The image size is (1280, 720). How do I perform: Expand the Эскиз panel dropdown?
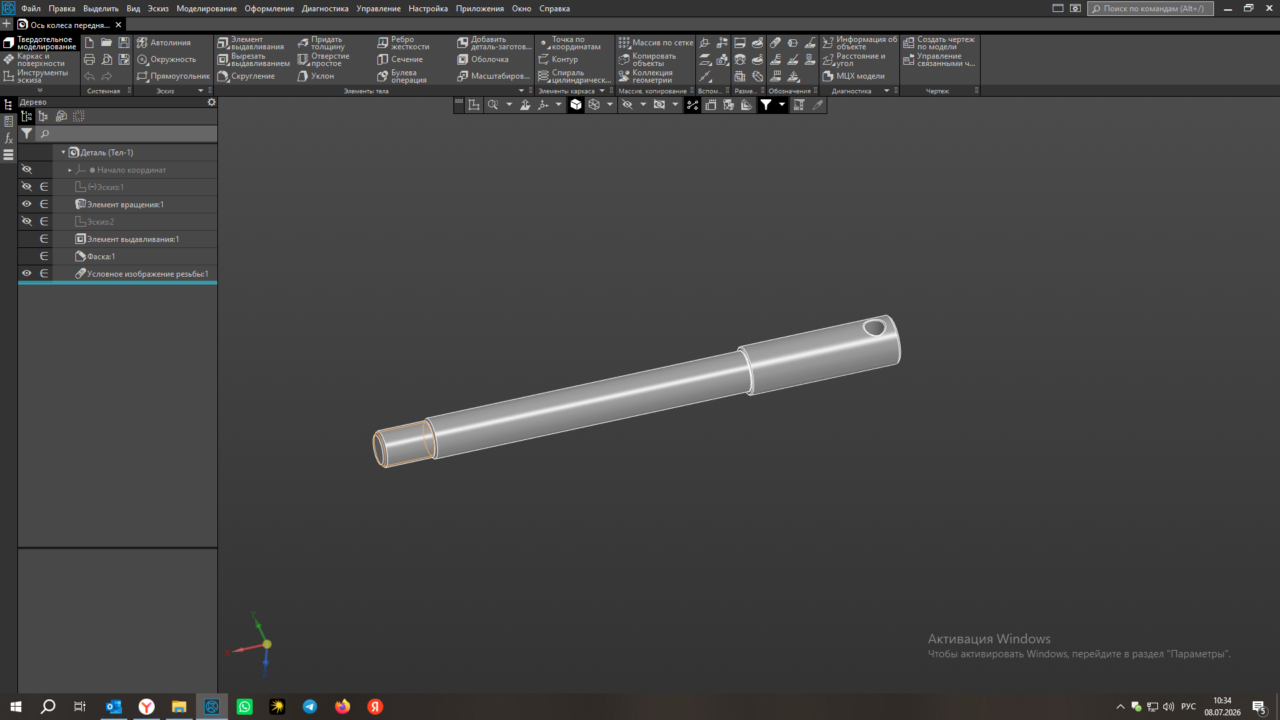click(x=199, y=91)
